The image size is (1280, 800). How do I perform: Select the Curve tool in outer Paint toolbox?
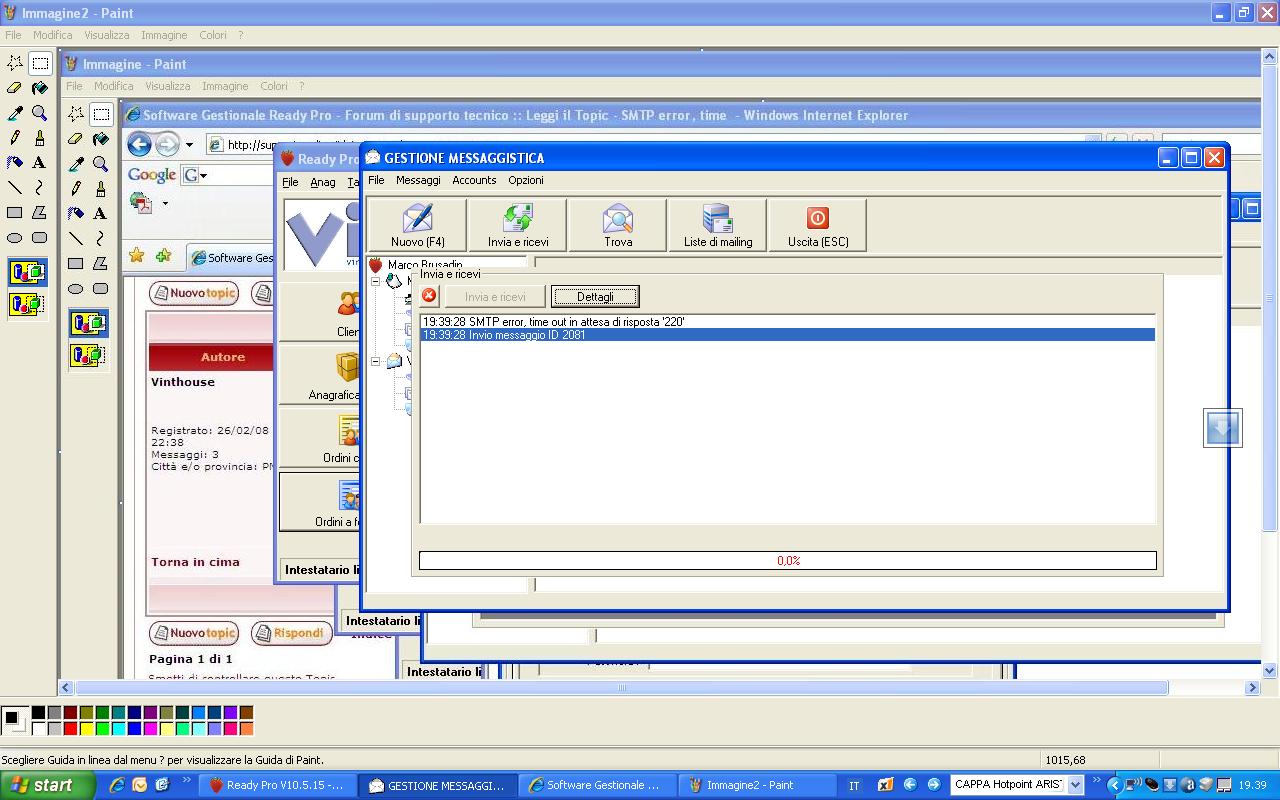coord(40,188)
